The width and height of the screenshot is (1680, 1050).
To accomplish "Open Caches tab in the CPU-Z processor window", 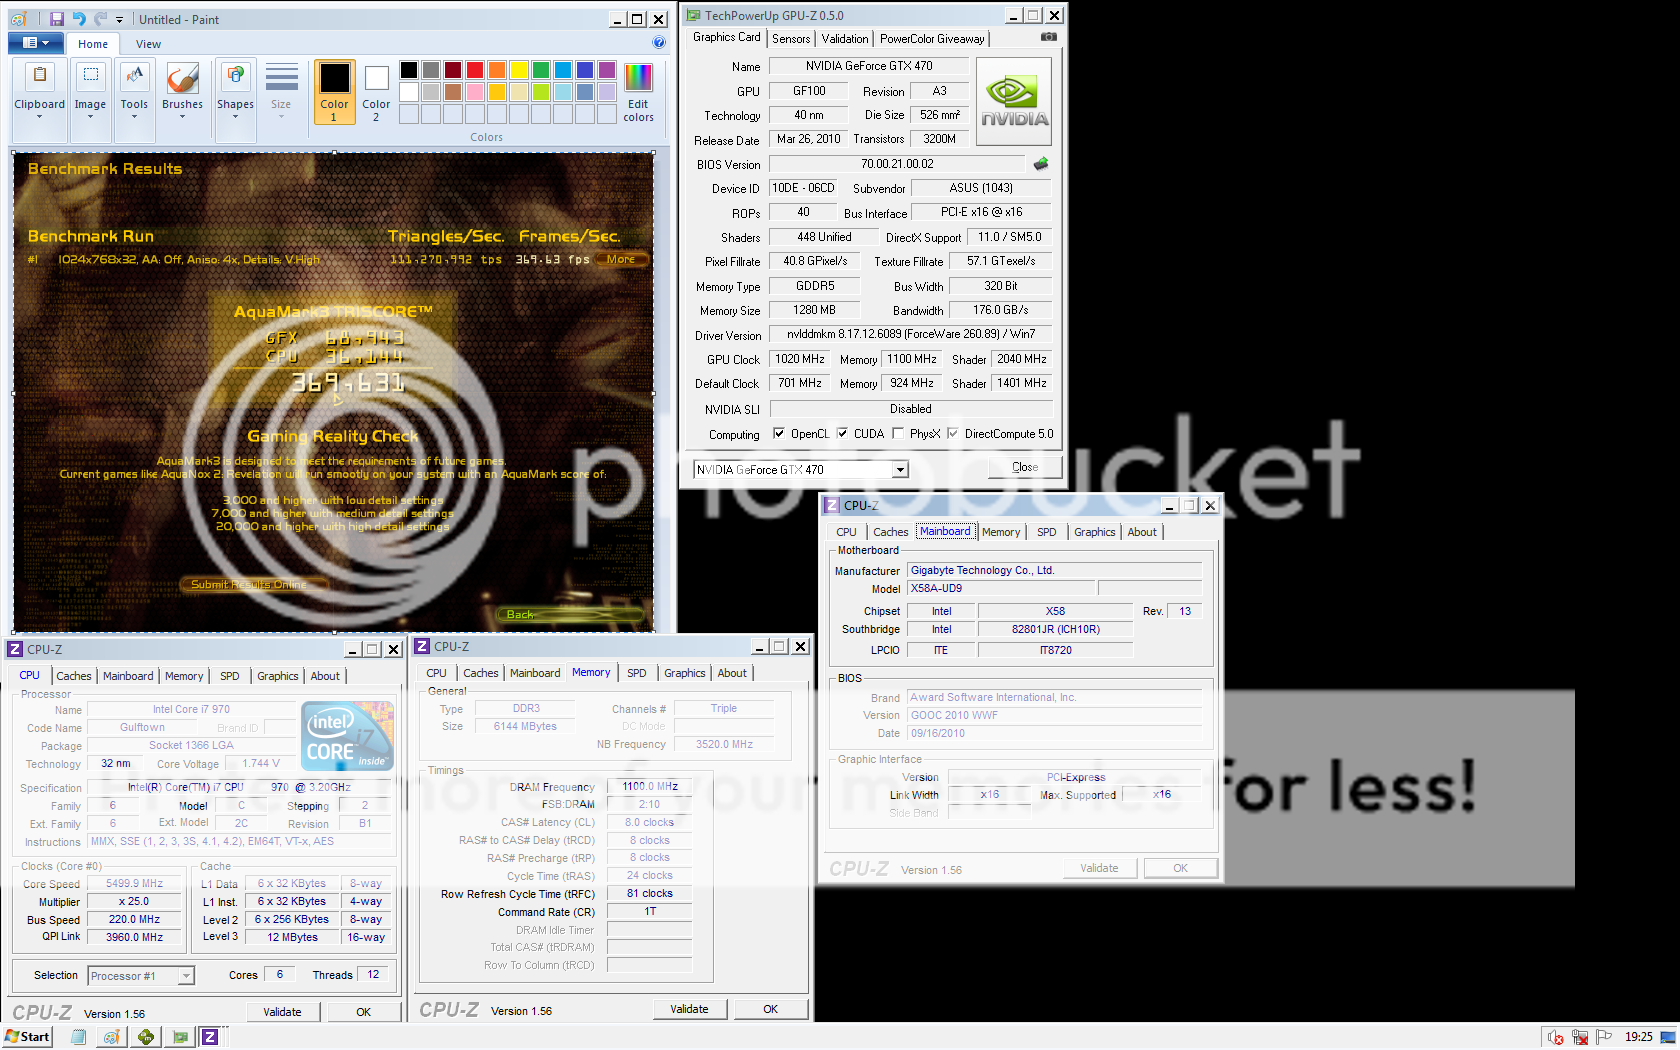I will click(74, 676).
